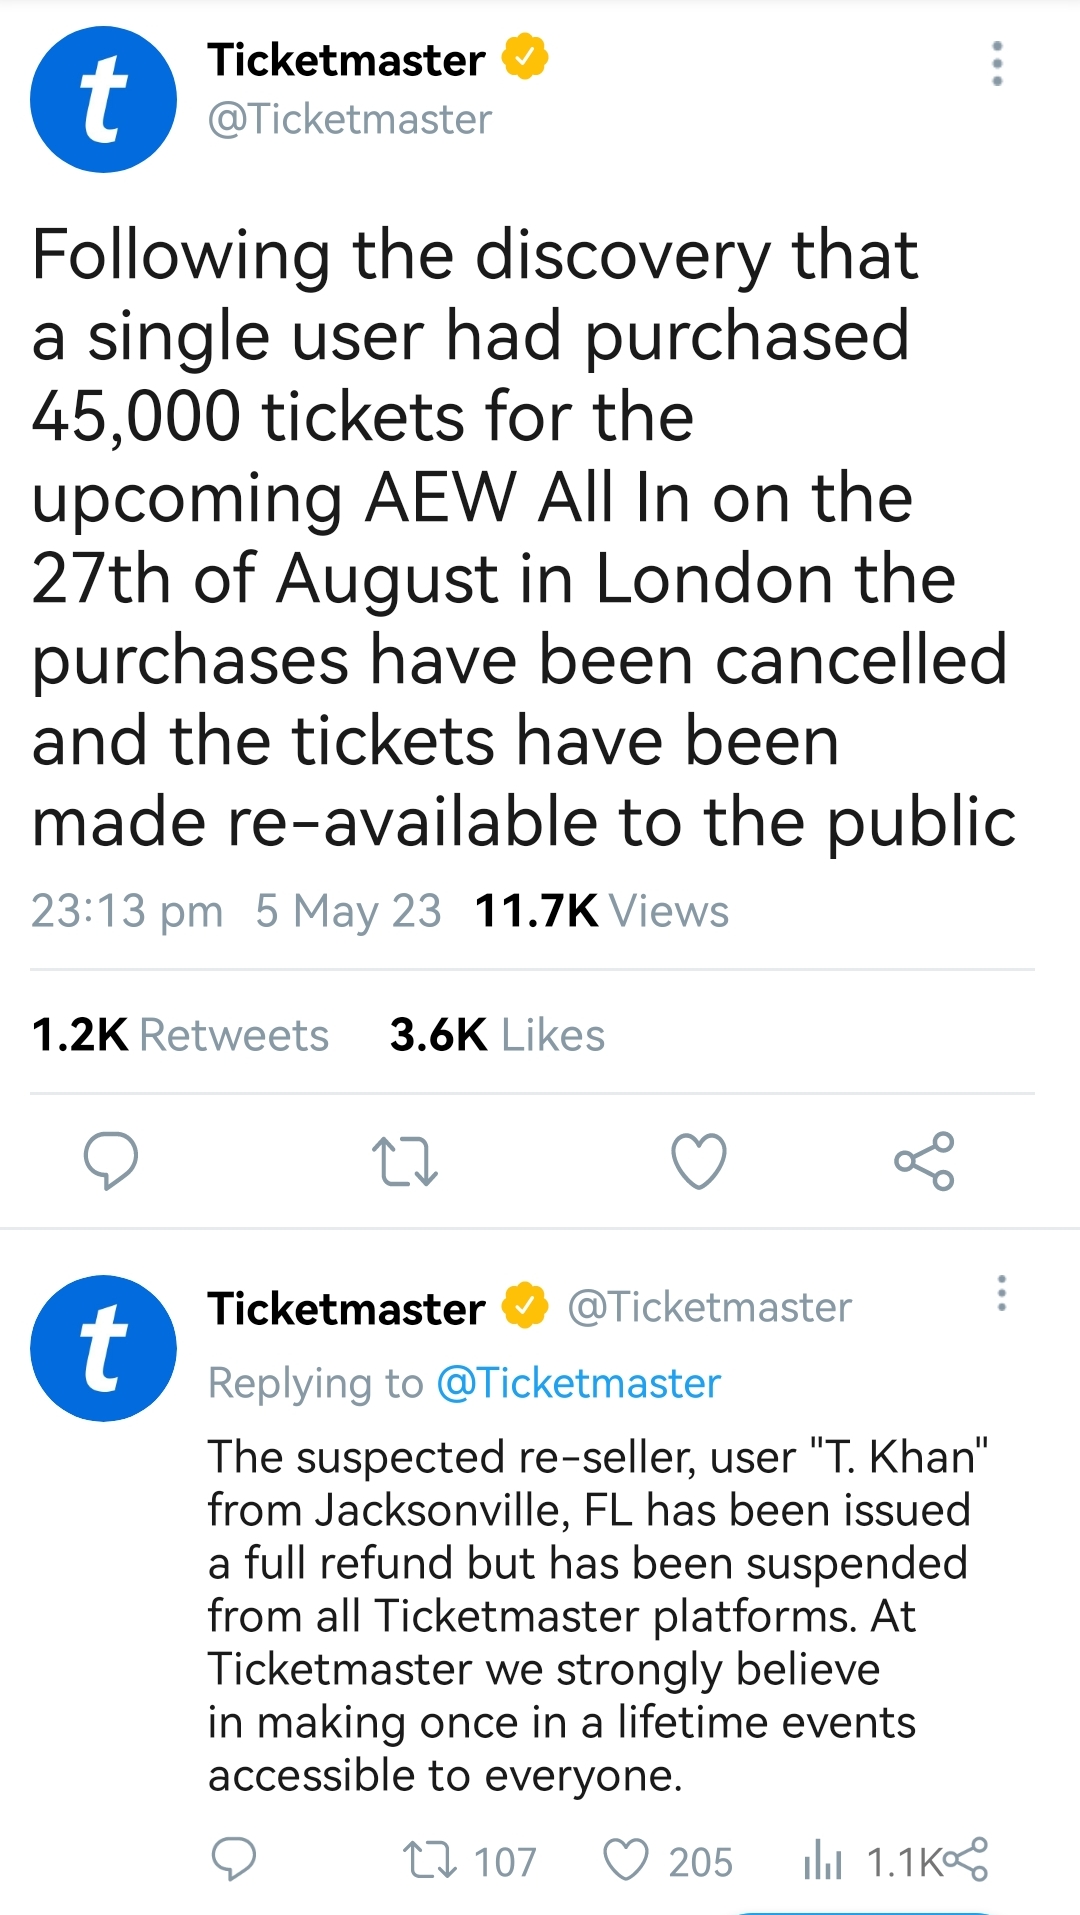Share the main tweet via share icon
1080x1915 pixels.
click(925, 1160)
